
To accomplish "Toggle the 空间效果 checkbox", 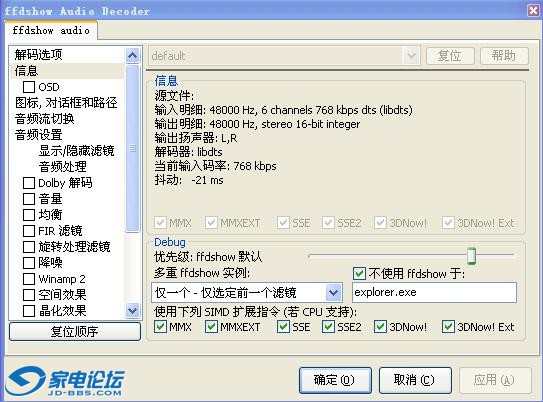I will point(29,295).
